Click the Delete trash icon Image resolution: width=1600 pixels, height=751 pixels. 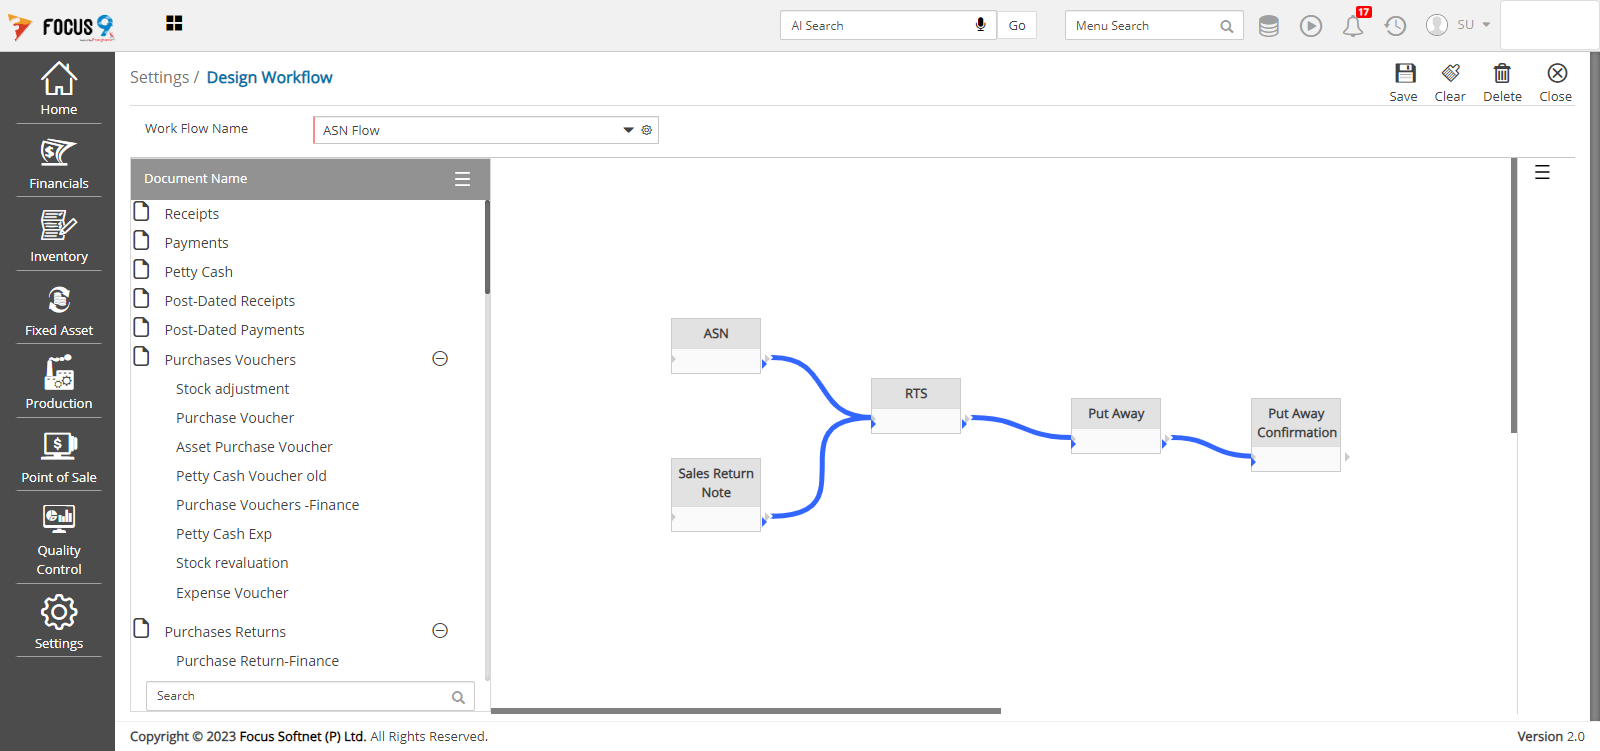(x=1502, y=74)
